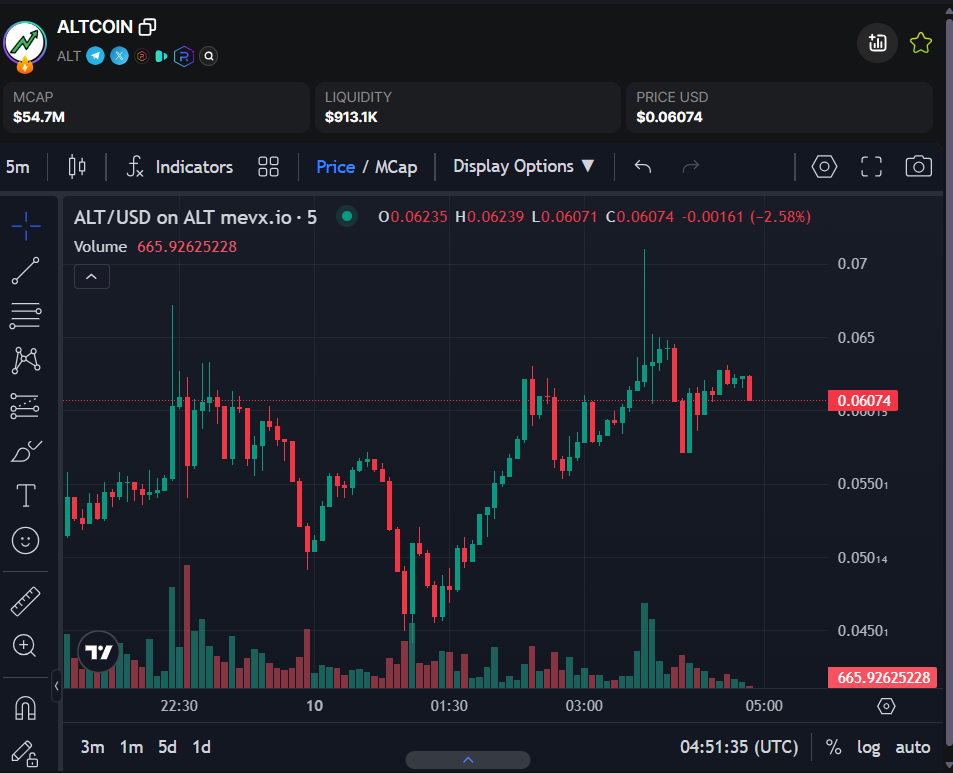Set time range to 5d
The height and width of the screenshot is (773, 953).
click(167, 747)
